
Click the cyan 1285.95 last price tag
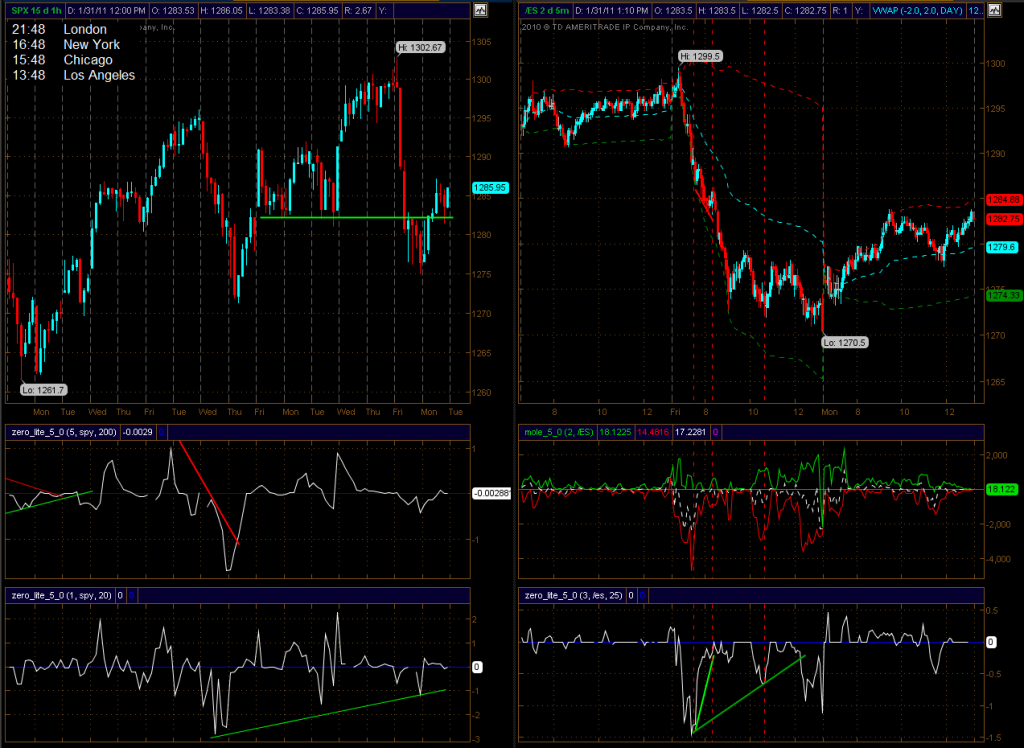[490, 187]
